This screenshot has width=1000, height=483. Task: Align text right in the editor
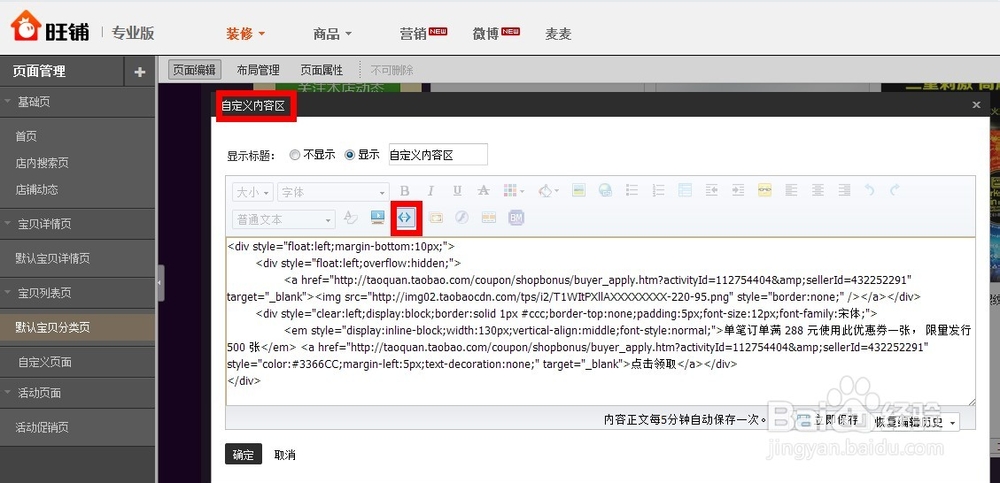pyautogui.click(x=844, y=190)
